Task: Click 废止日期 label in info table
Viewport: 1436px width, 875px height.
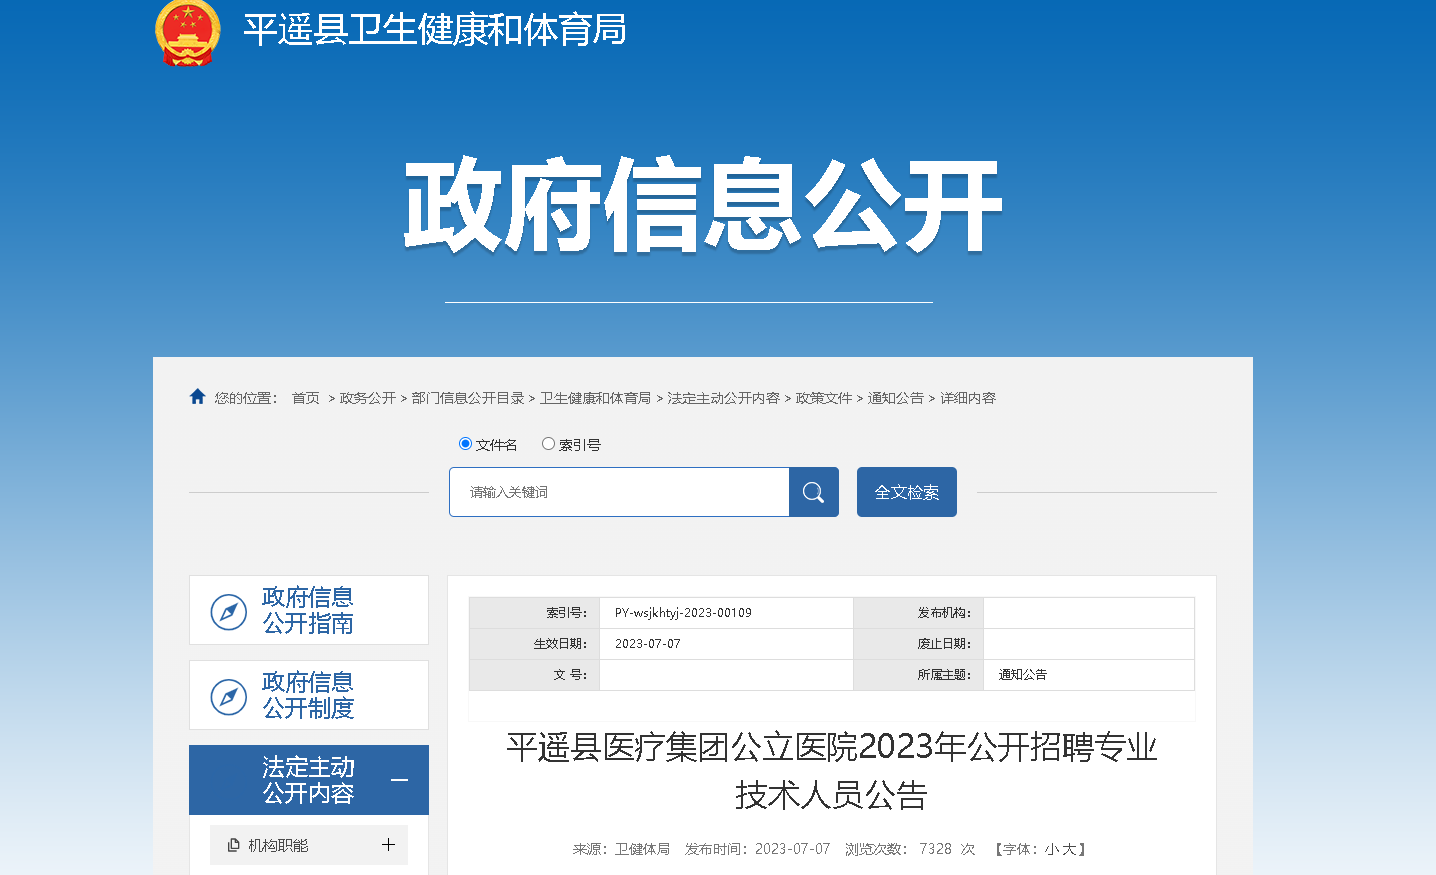Action: point(944,644)
